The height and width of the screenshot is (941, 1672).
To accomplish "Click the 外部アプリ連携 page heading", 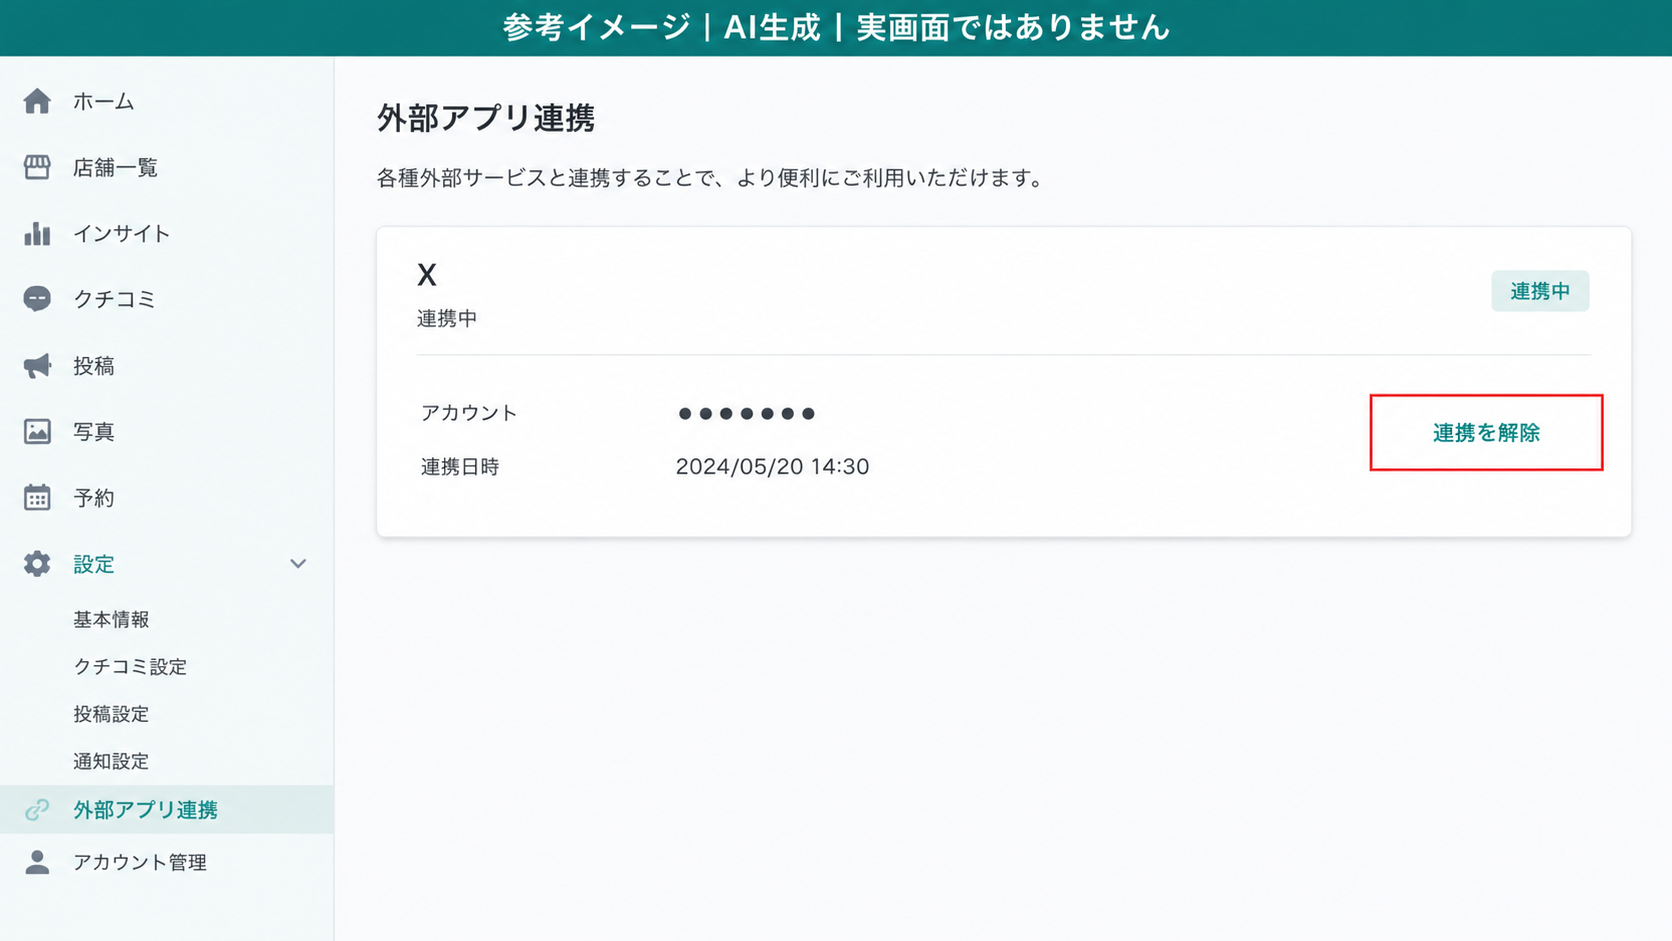I will (x=486, y=118).
